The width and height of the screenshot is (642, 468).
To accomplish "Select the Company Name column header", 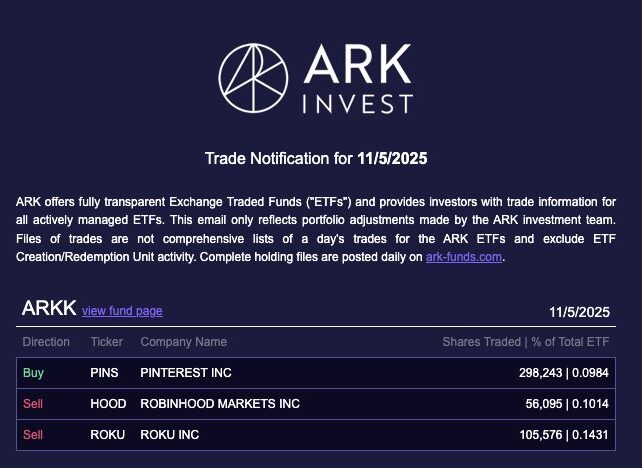I will coord(183,342).
